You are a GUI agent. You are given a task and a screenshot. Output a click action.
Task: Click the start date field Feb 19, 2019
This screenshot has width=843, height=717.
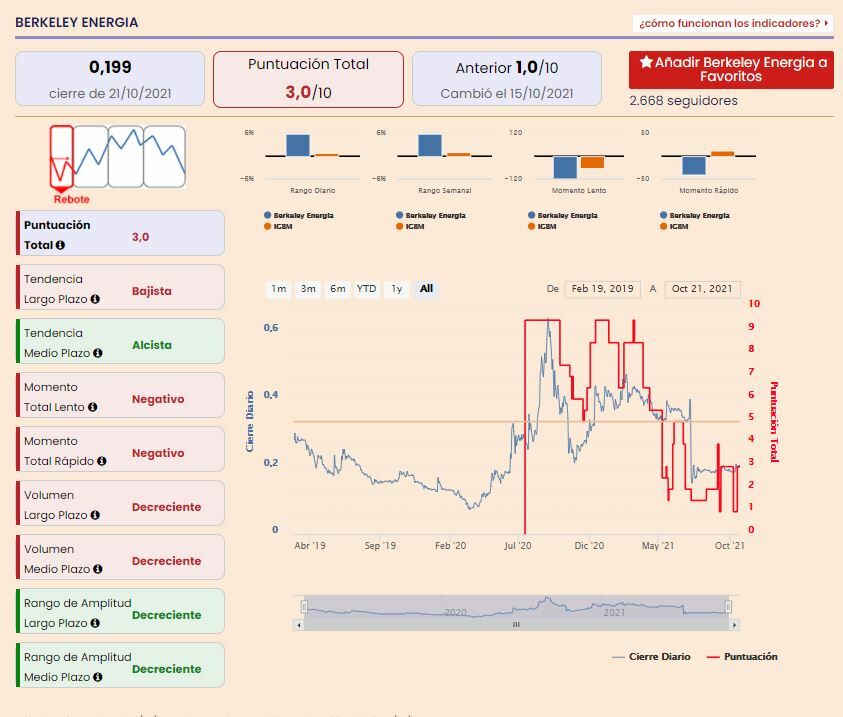point(603,289)
